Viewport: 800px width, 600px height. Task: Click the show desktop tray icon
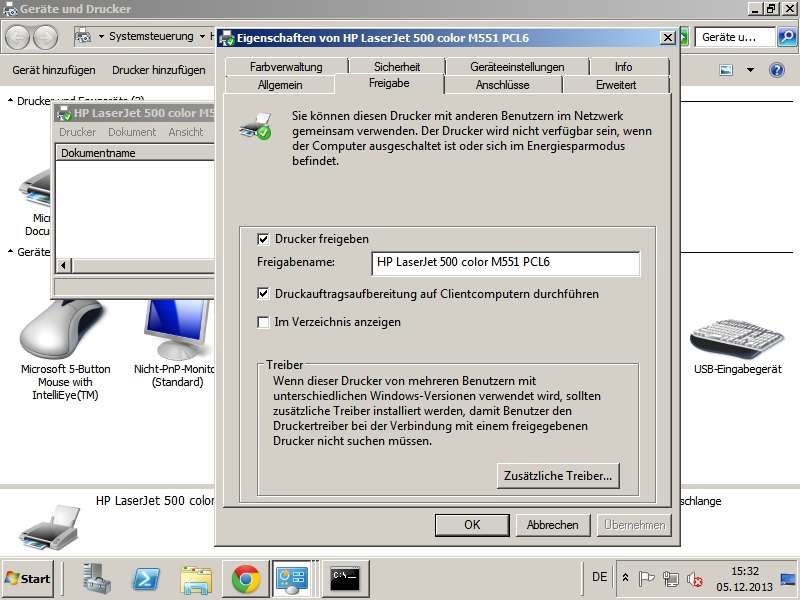(x=788, y=579)
